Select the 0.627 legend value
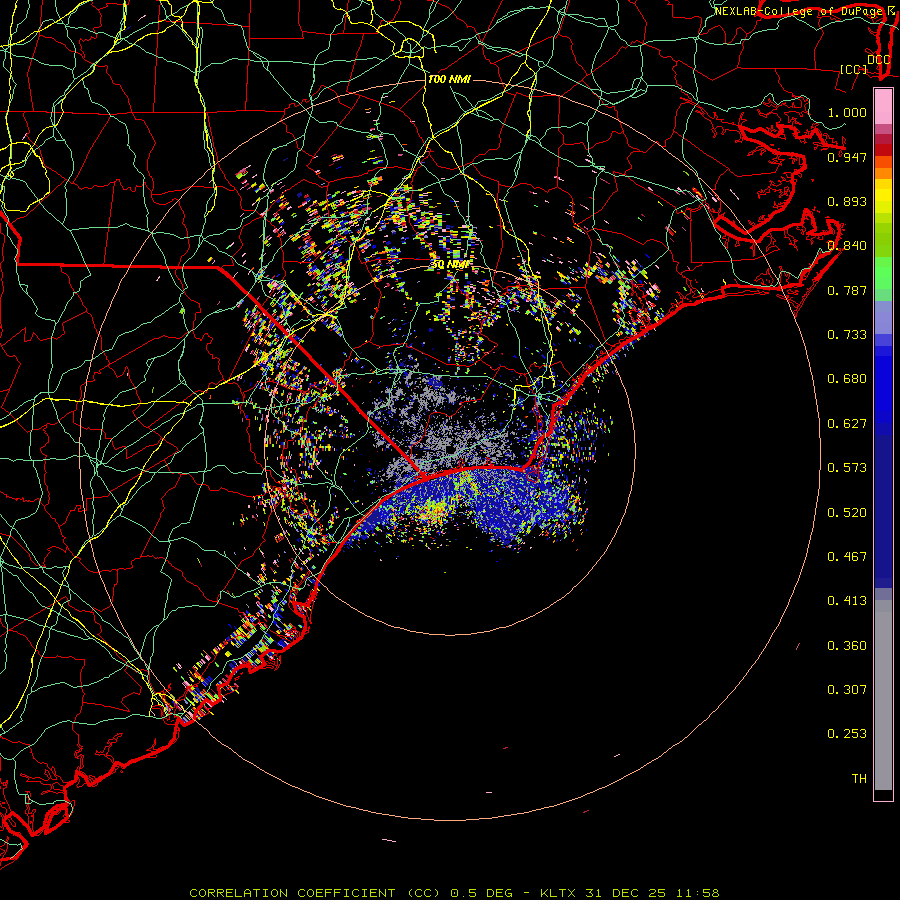The image size is (900, 900). coord(847,424)
